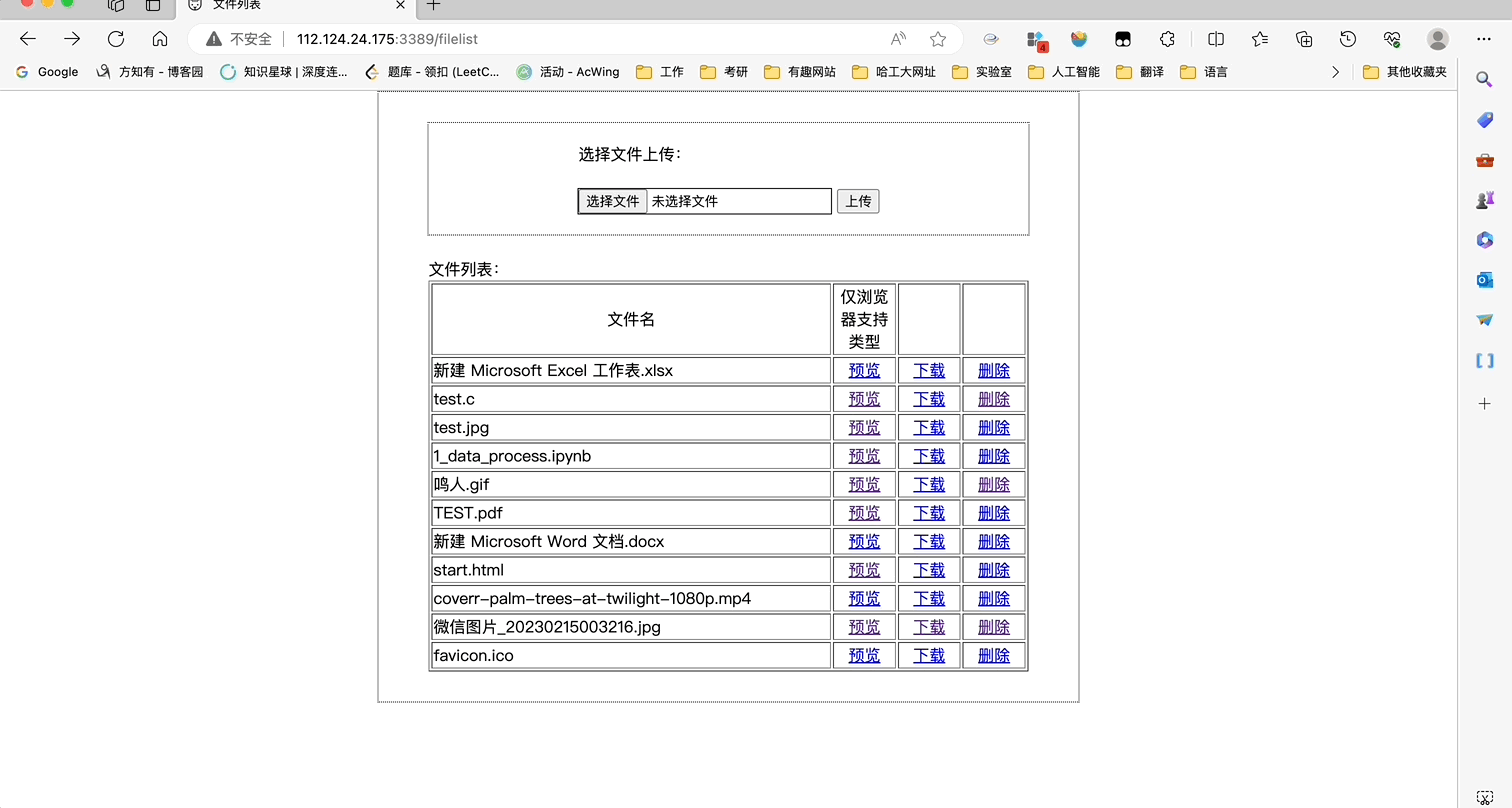Viewport: 1512px width, 808px height.
Task: Open Google bookmark
Action: coord(47,72)
